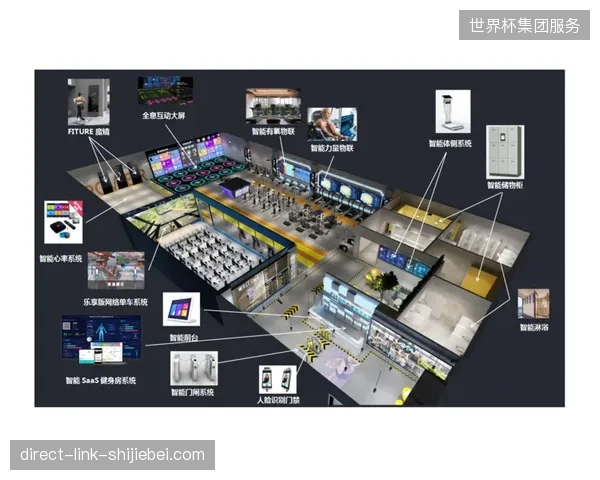
Task: Click the FITURE 魔镜 photo thumbnail
Action: [89, 102]
